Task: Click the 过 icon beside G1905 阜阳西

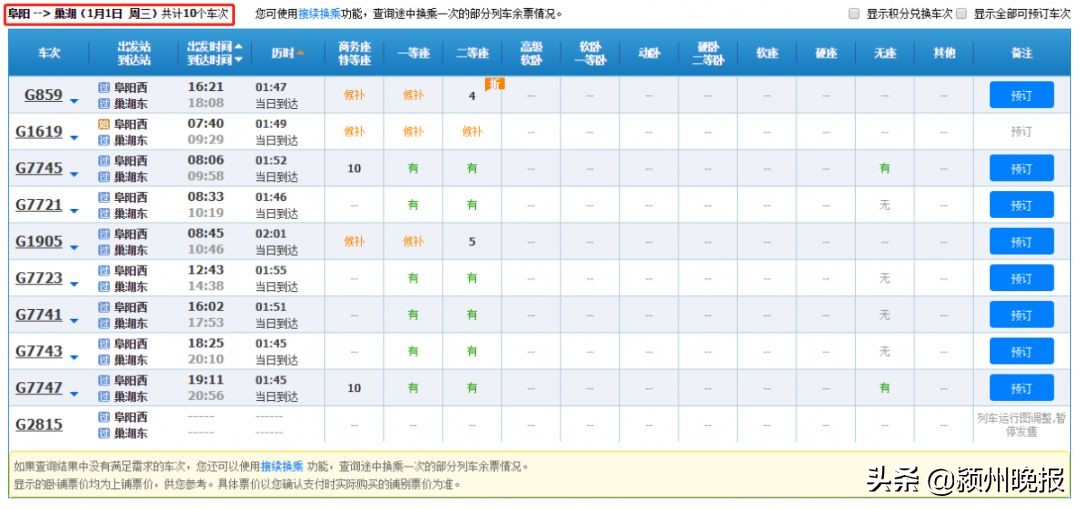Action: point(104,233)
